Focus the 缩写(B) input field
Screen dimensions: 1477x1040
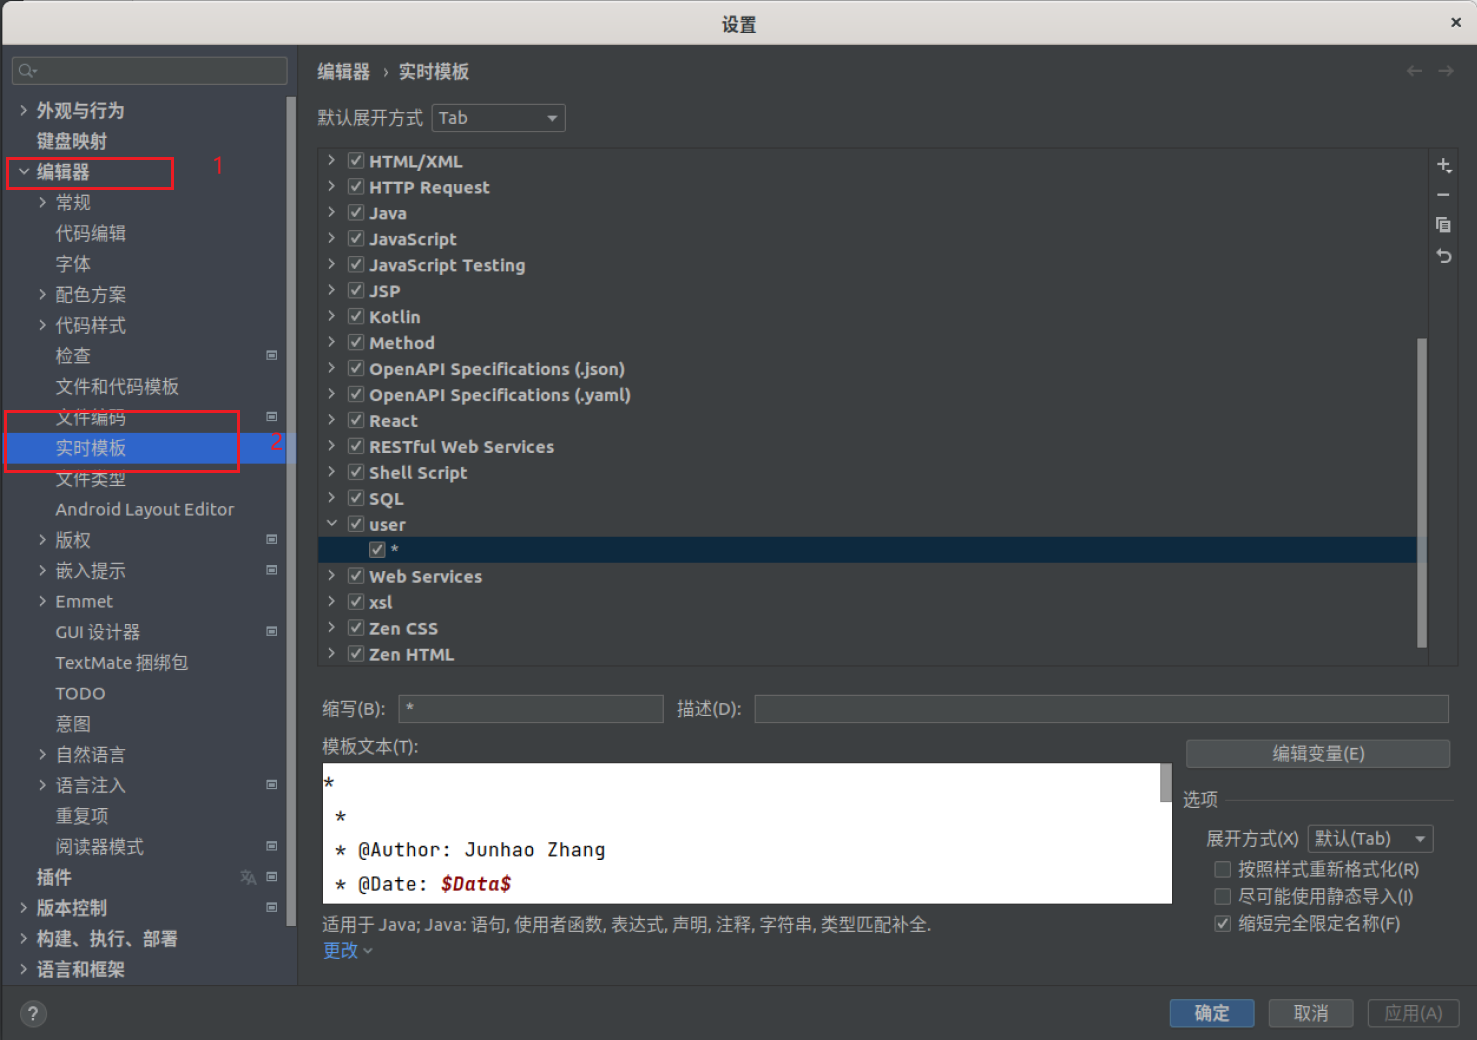point(531,709)
